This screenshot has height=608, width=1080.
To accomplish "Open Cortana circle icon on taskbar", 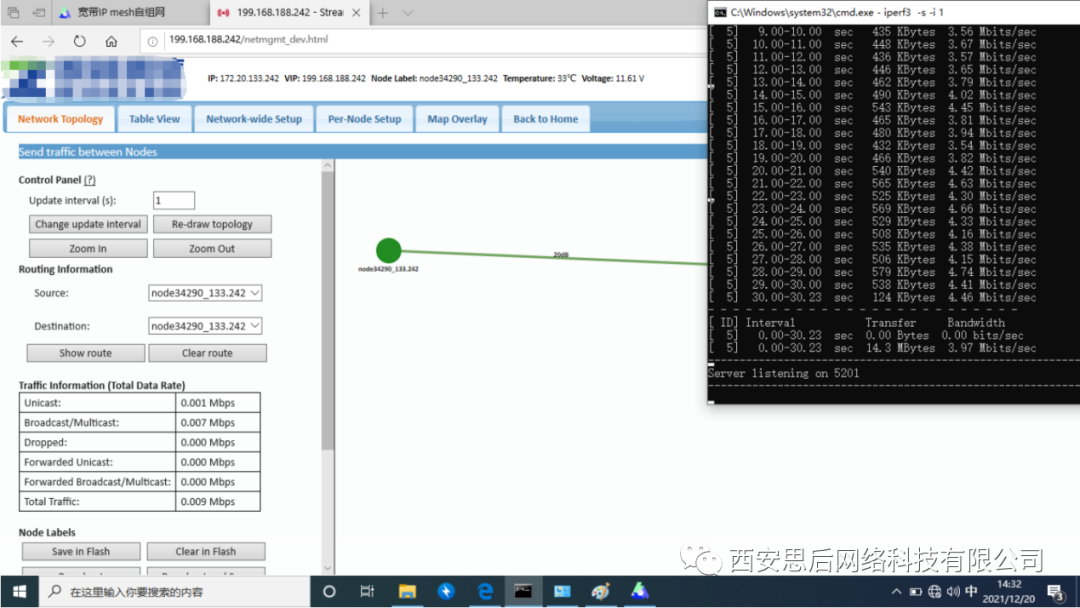I will [329, 591].
